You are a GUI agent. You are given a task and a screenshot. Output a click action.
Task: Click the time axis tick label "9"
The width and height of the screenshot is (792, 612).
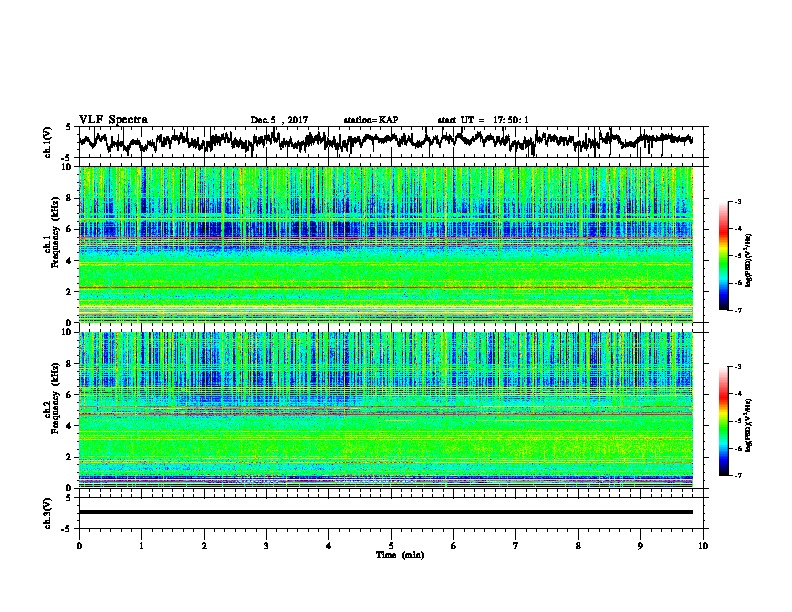pyautogui.click(x=640, y=546)
